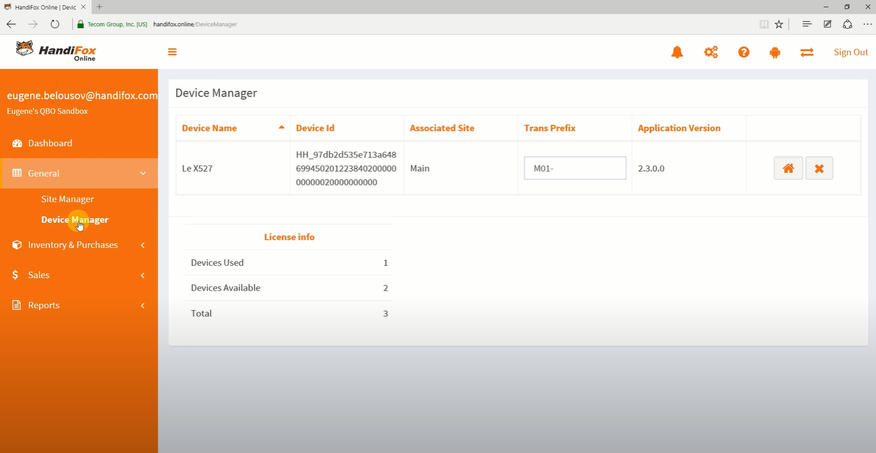Open Dashboard from the sidebar

(50, 143)
